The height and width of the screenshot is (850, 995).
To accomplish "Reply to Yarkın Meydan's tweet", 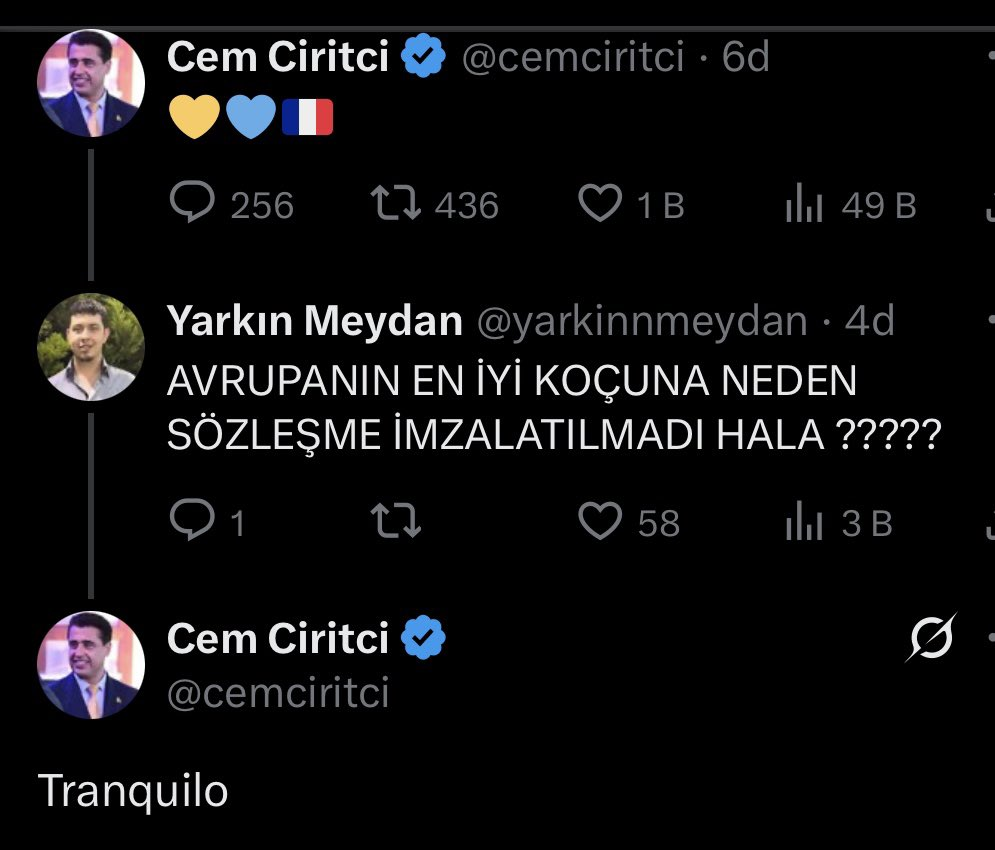I will pyautogui.click(x=190, y=523).
